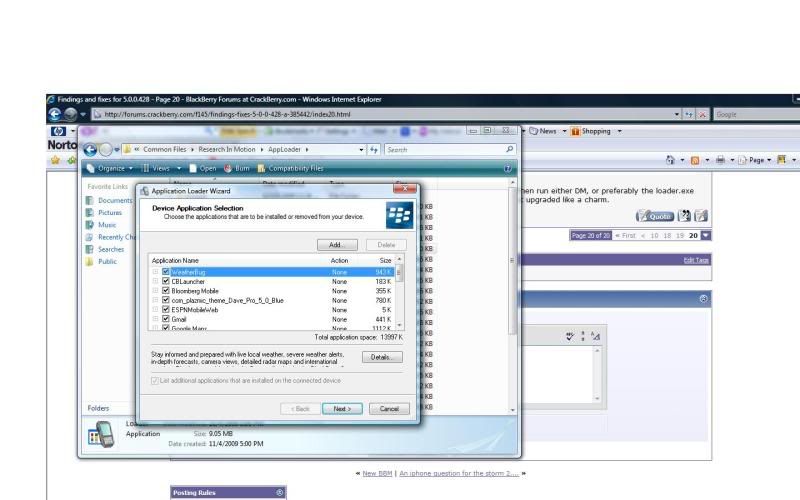
Task: Click the red stop button beside address bar
Action: pos(702,115)
